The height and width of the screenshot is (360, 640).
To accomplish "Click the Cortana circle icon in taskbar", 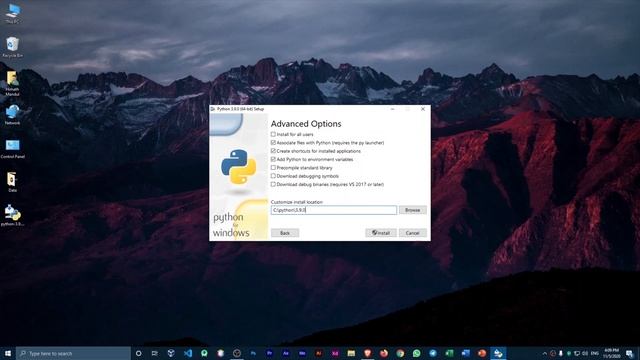I will pos(138,353).
